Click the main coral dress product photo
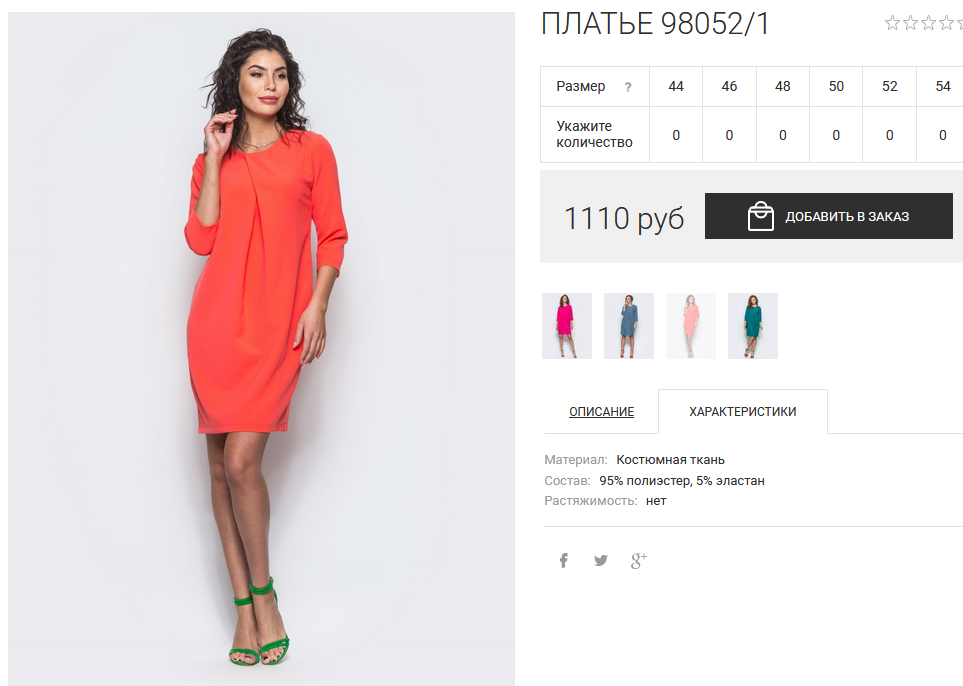The image size is (963, 686). tap(261, 348)
